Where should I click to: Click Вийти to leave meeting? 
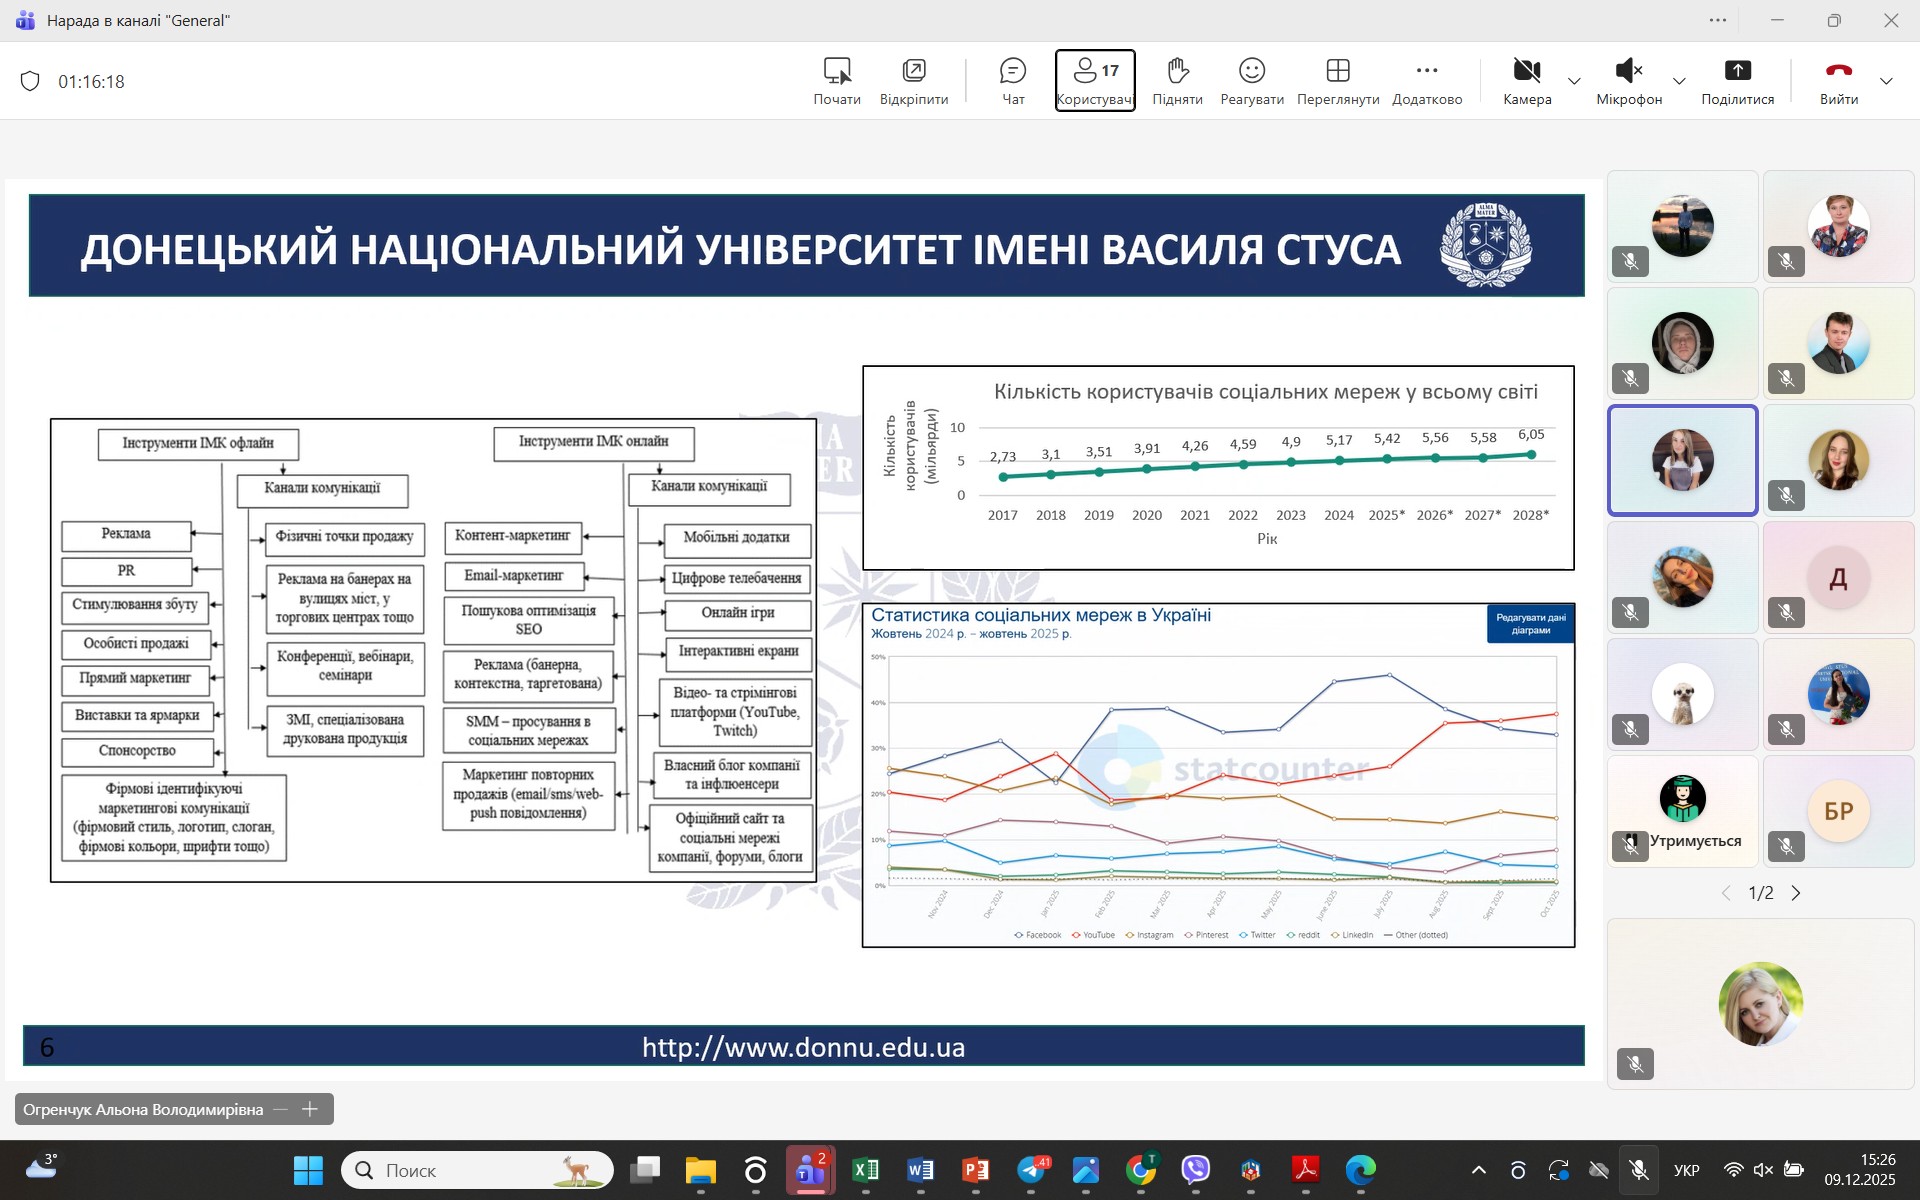point(1838,80)
